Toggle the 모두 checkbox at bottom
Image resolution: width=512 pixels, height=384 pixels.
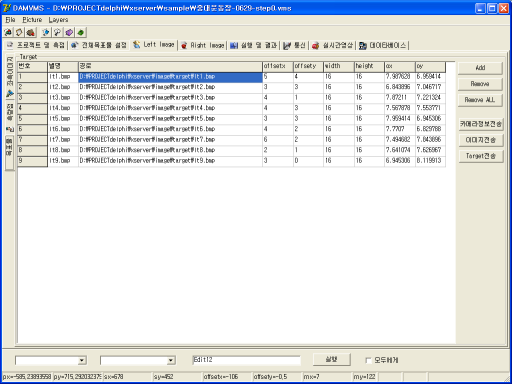368,360
